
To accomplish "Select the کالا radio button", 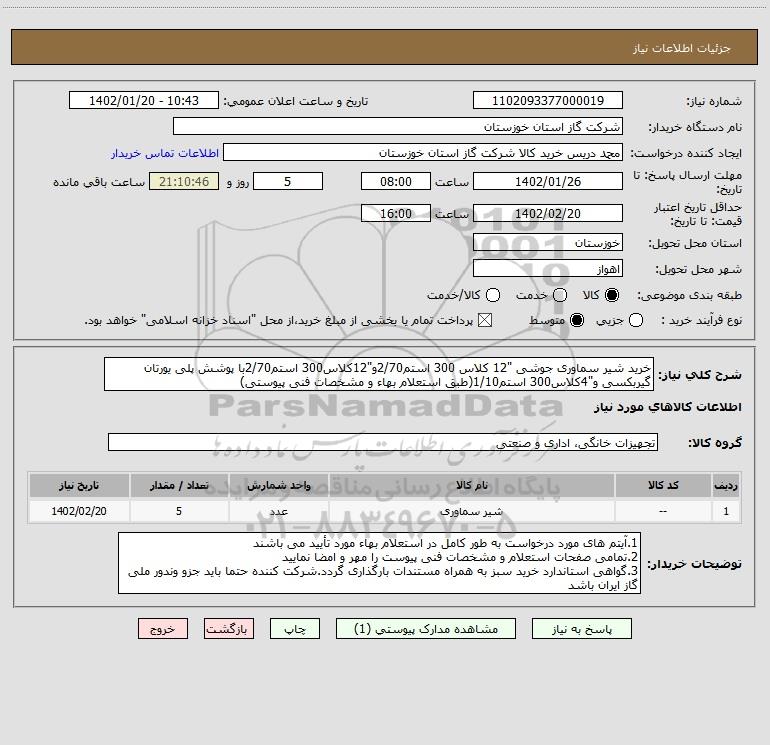I will click(x=612, y=295).
